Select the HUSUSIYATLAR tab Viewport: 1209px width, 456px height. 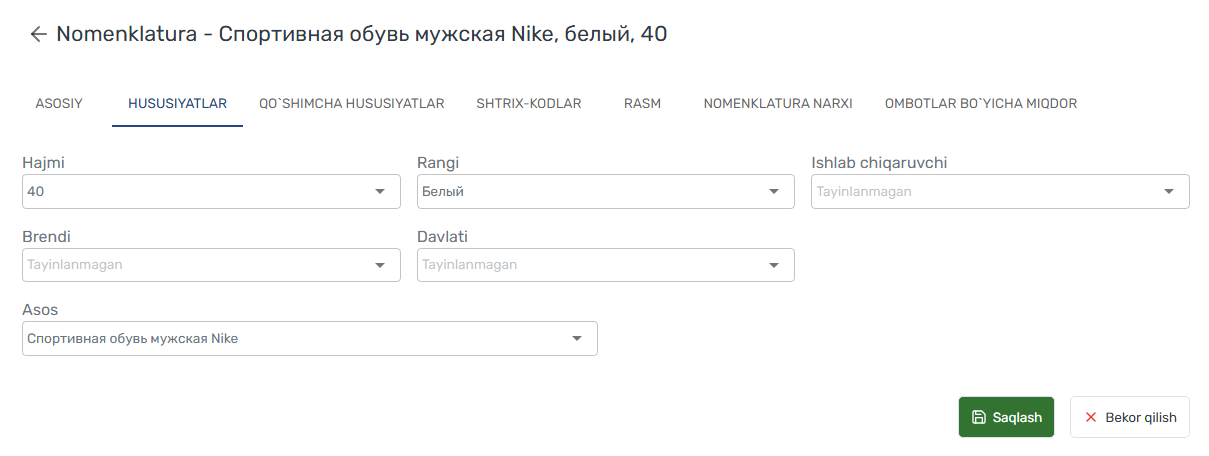[x=177, y=103]
